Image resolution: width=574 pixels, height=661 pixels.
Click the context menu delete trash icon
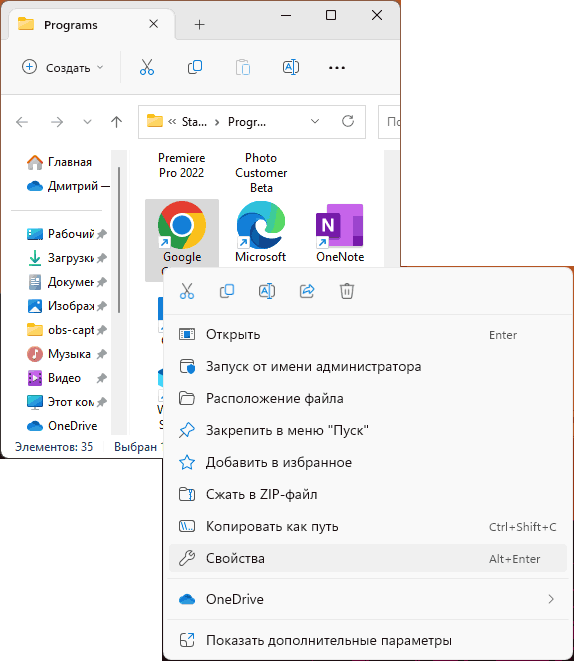[347, 291]
